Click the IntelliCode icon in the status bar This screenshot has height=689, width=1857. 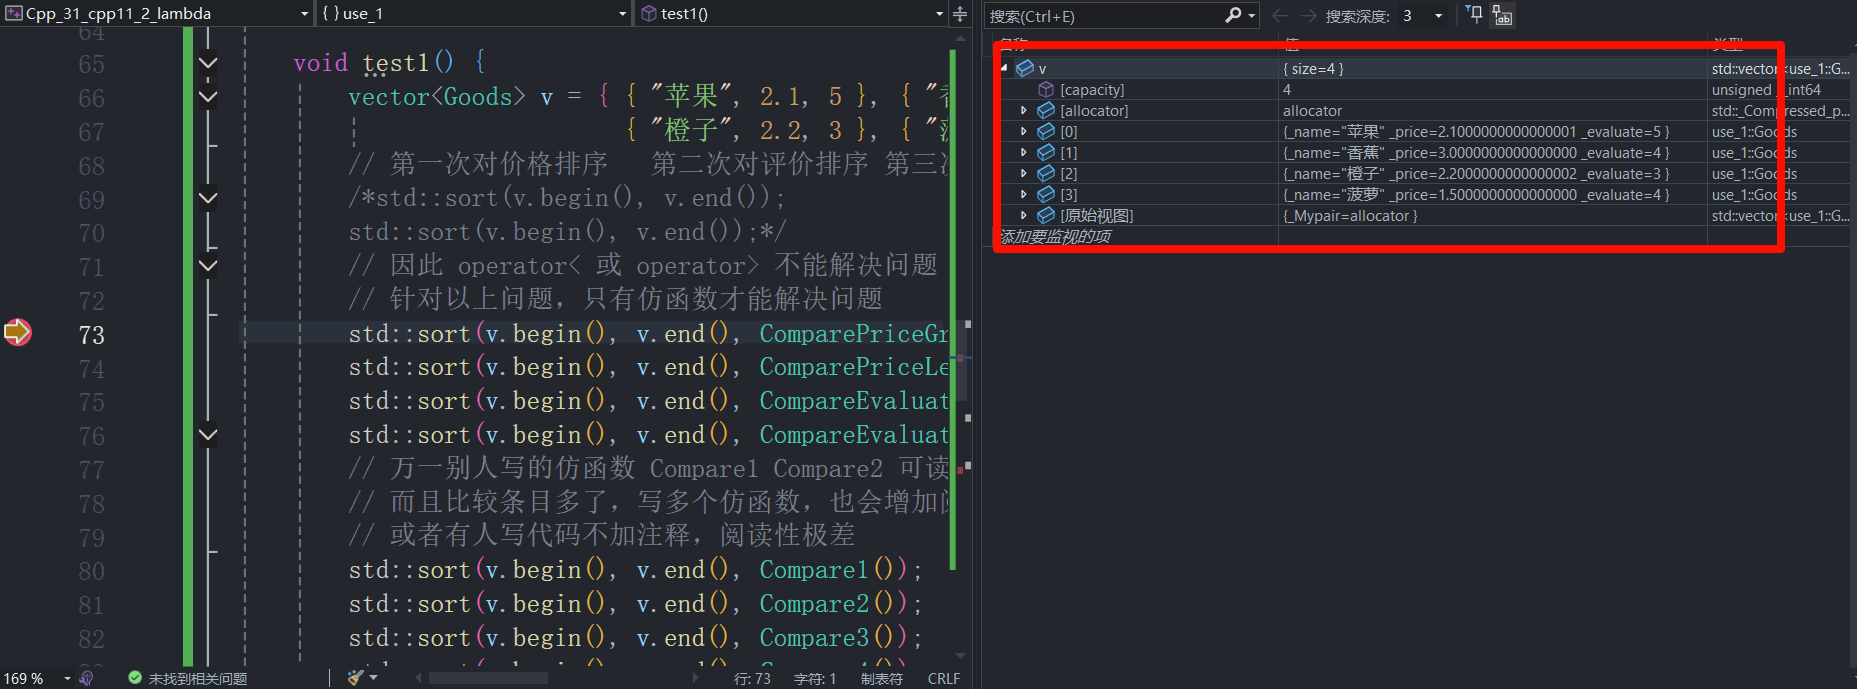86,678
